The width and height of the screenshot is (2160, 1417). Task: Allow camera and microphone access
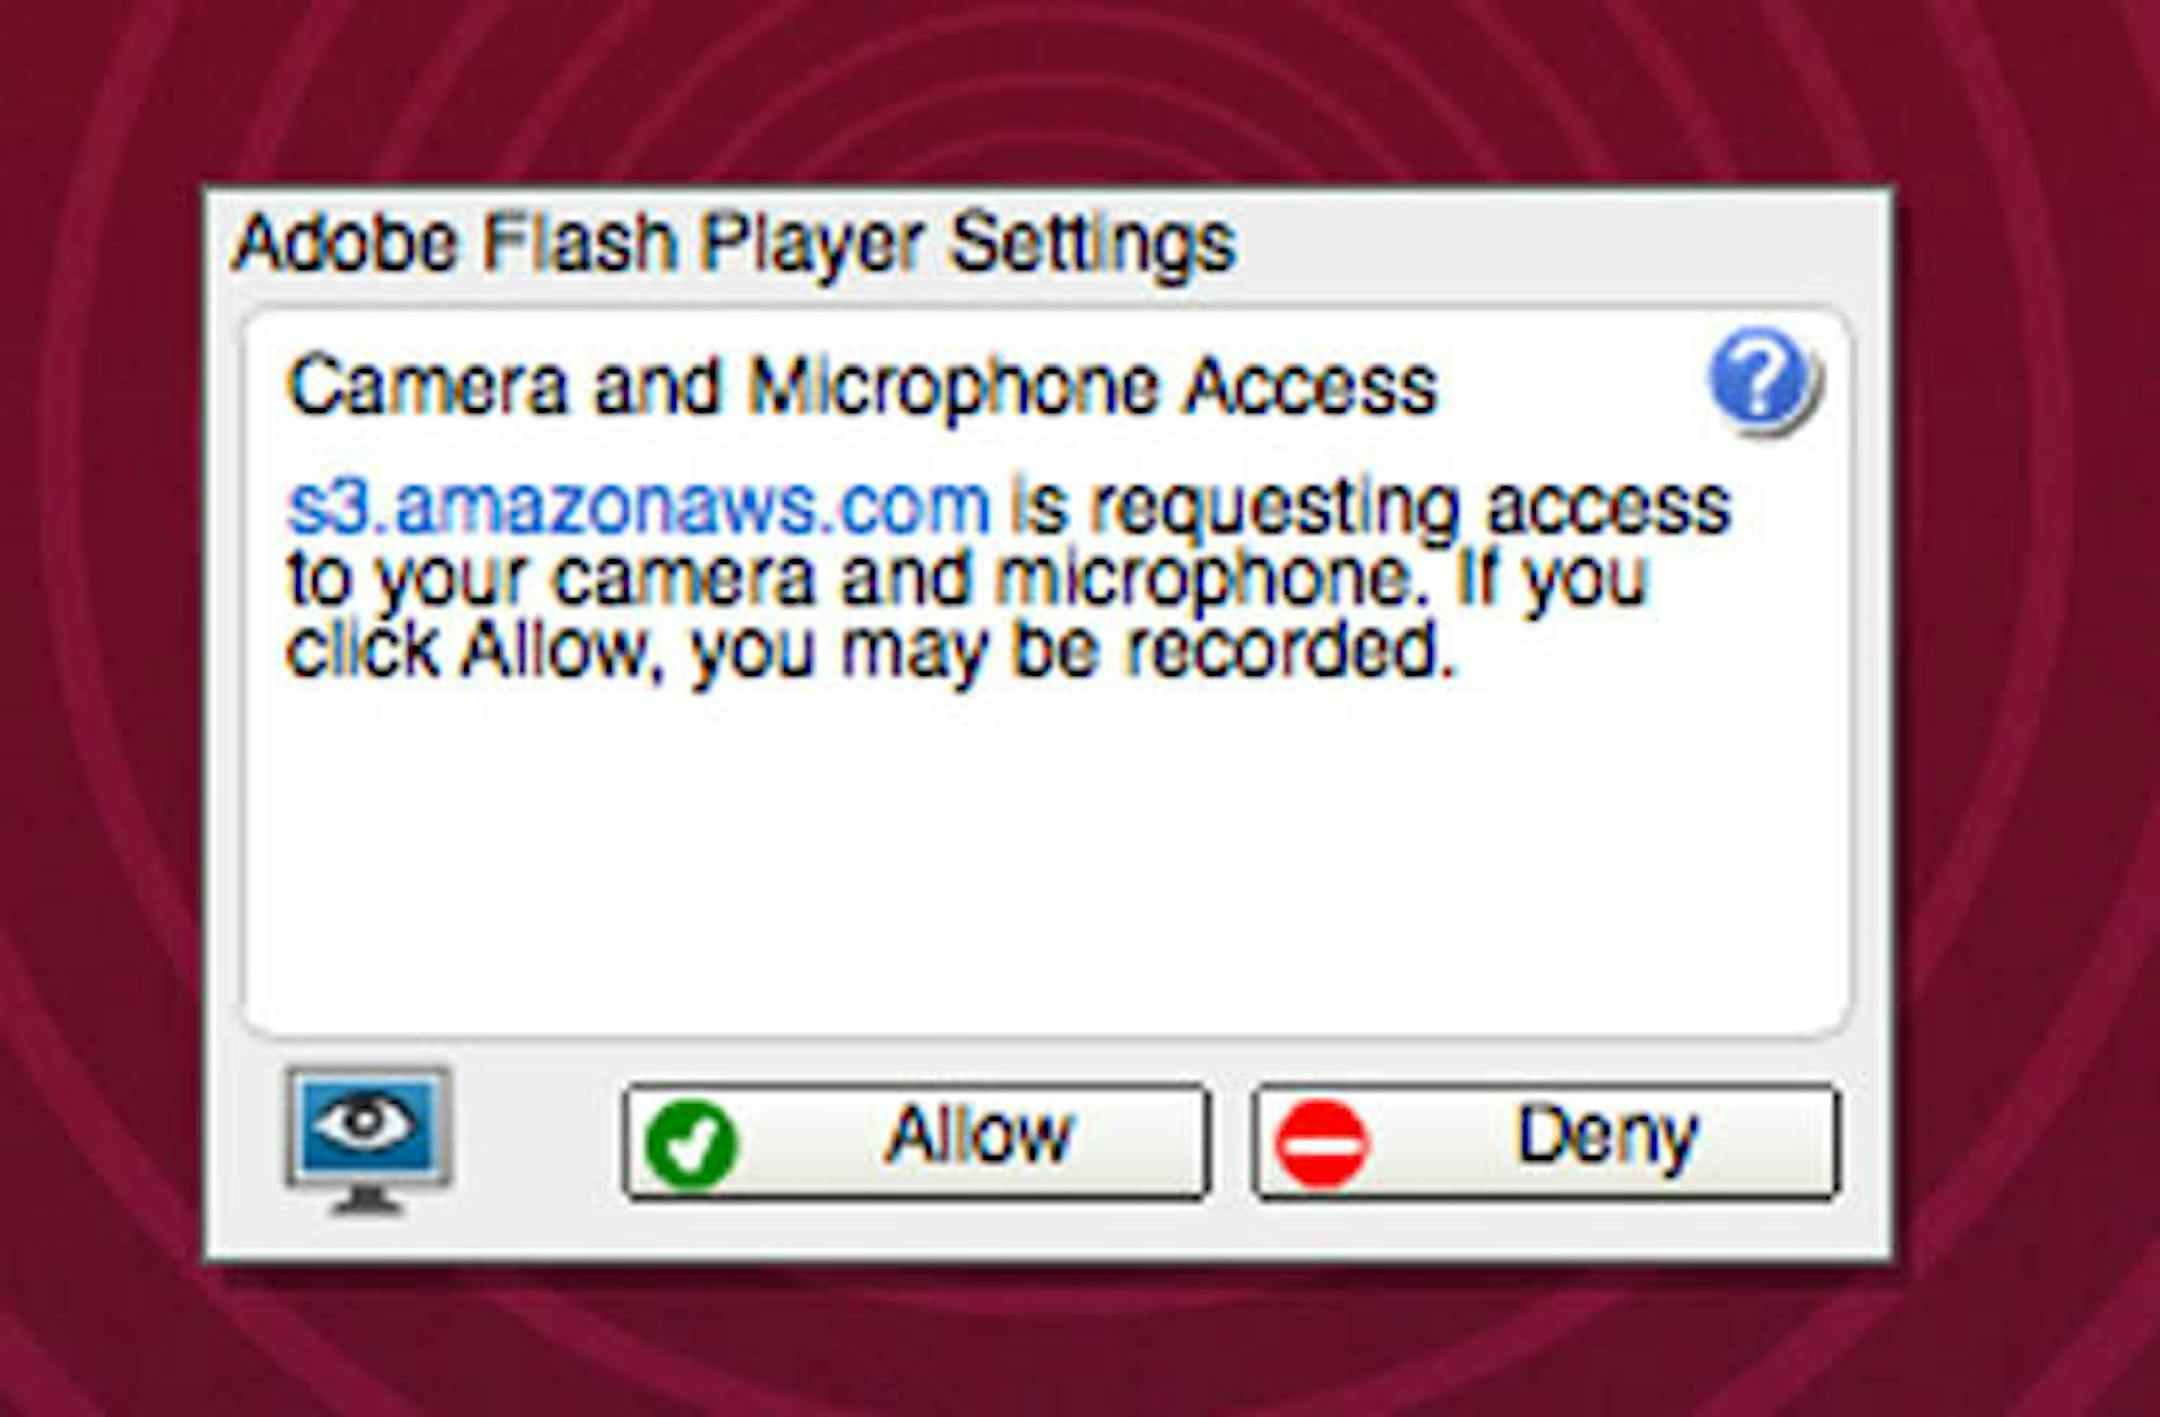(x=915, y=1141)
